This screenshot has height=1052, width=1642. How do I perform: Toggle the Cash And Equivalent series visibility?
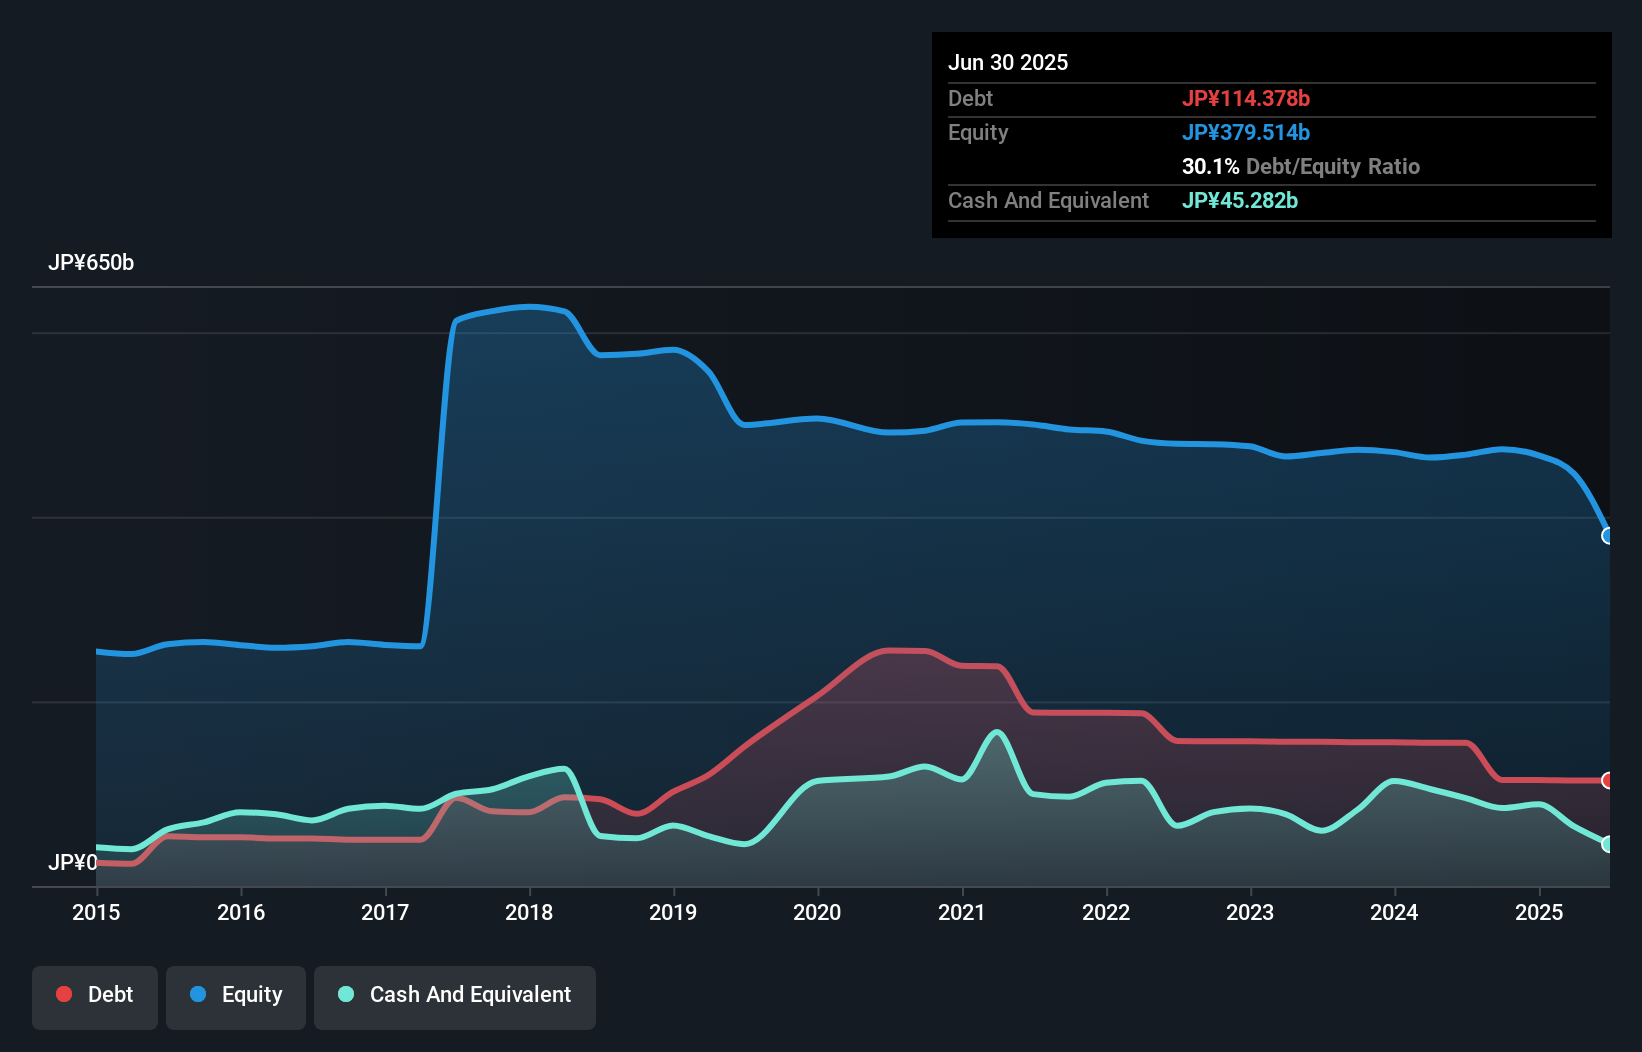click(x=454, y=994)
